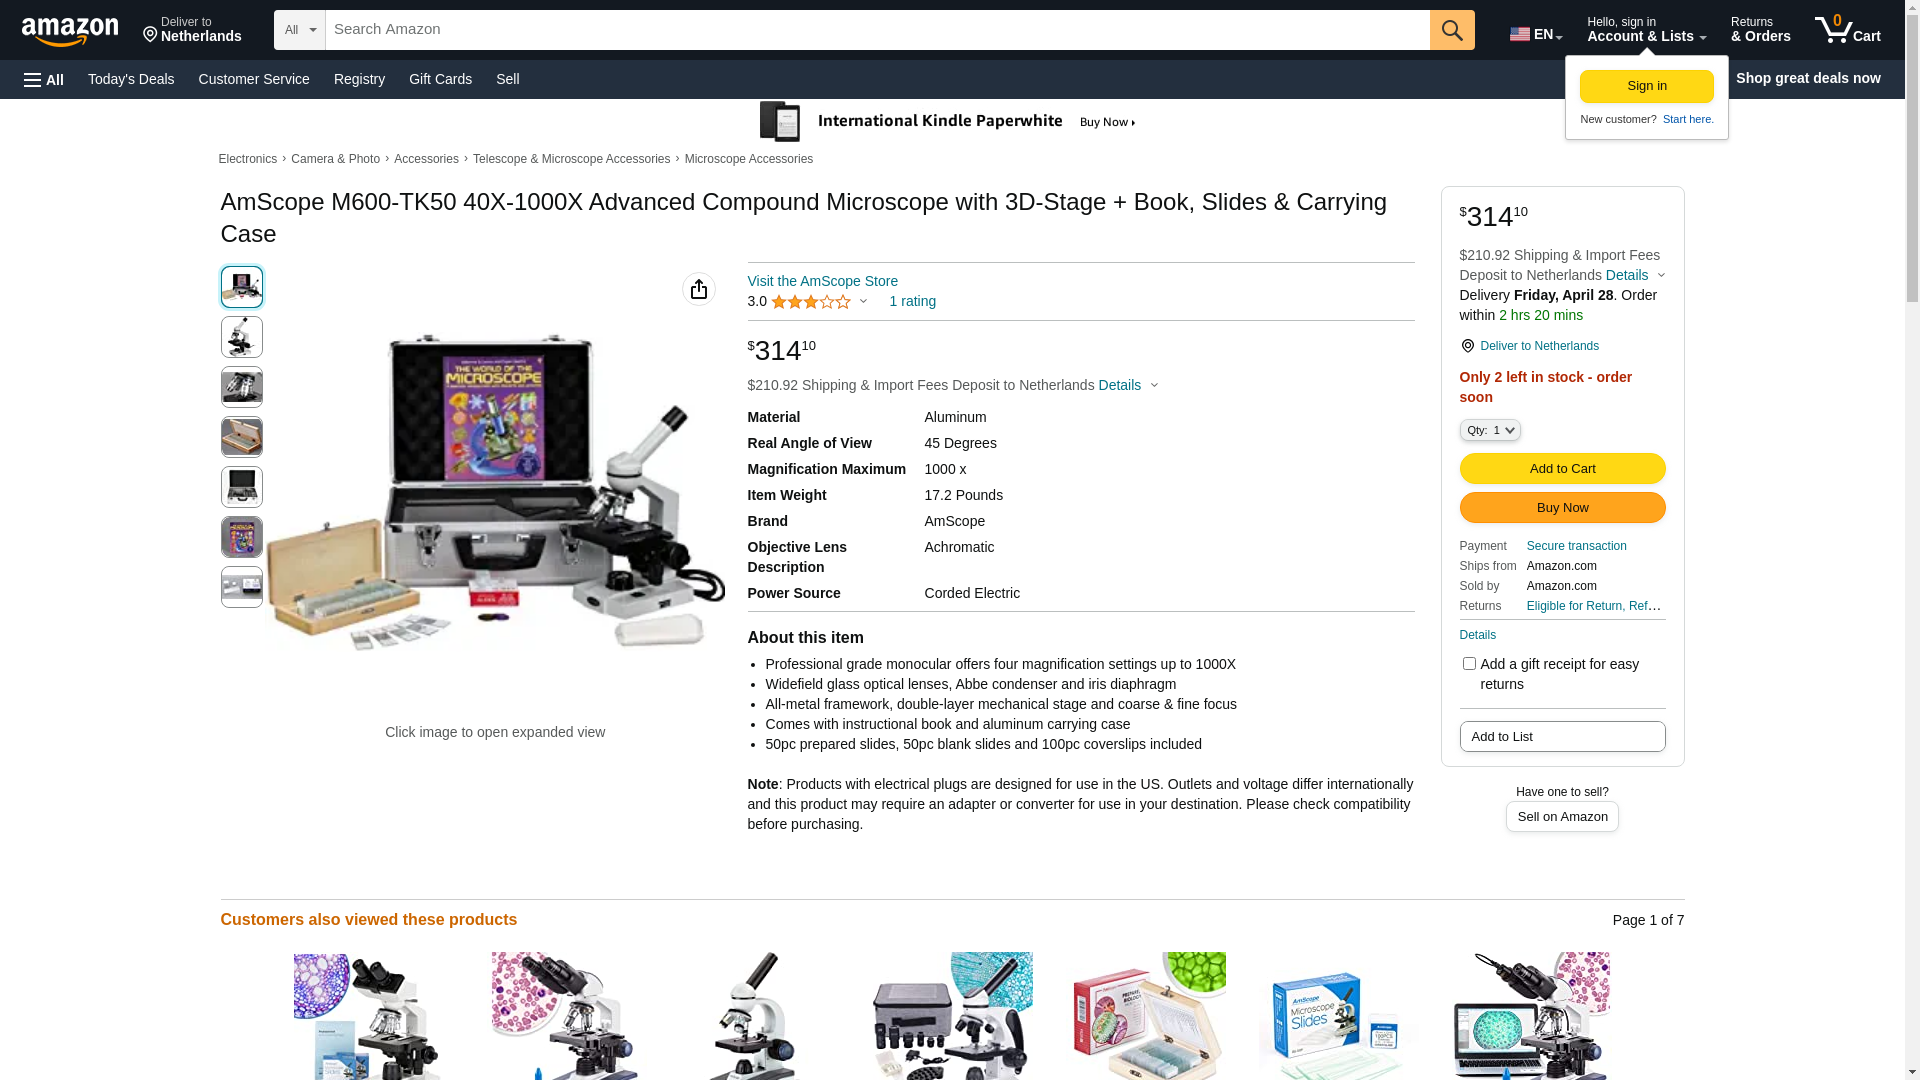Image resolution: width=1920 pixels, height=1080 pixels.
Task: Select the EN language flag selector
Action: pyautogui.click(x=1536, y=34)
